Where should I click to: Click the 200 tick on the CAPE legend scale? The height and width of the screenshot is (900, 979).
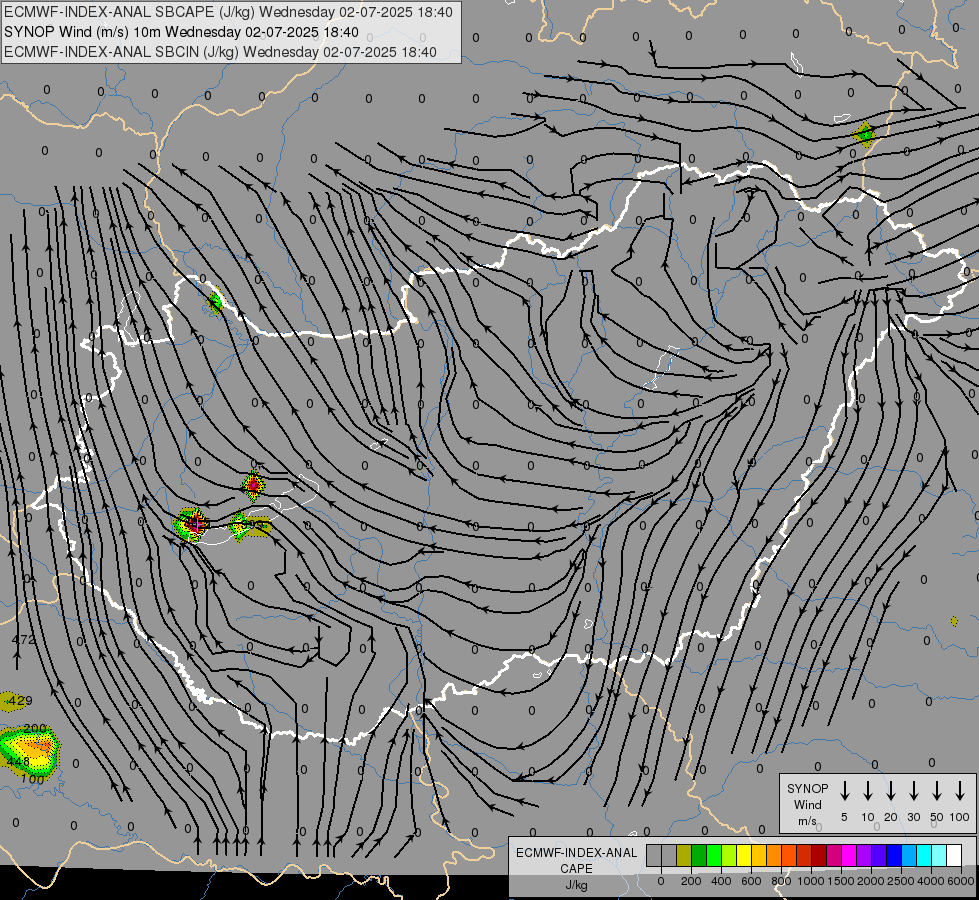click(691, 881)
